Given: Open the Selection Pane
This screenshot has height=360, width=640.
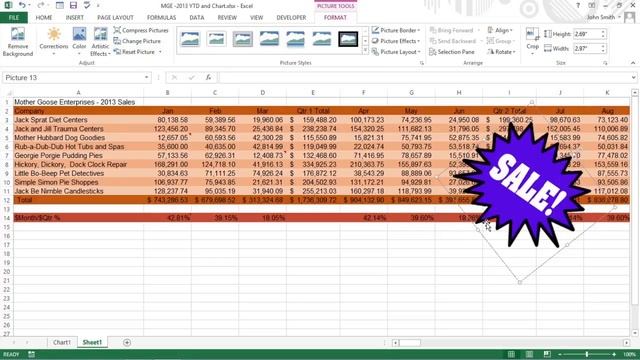Looking at the screenshot, I should coord(452,52).
